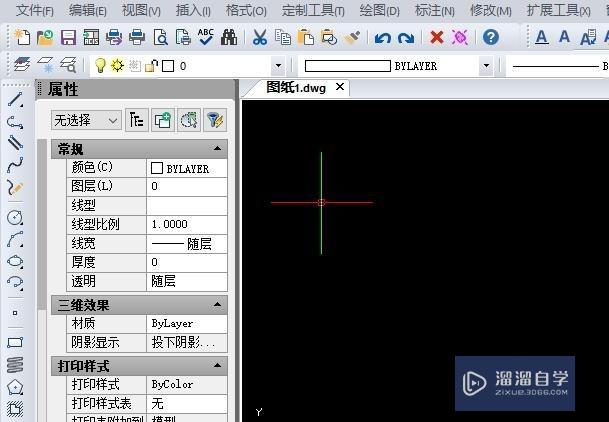
Task: Select the Polyline draw tool
Action: pyautogui.click(x=15, y=122)
